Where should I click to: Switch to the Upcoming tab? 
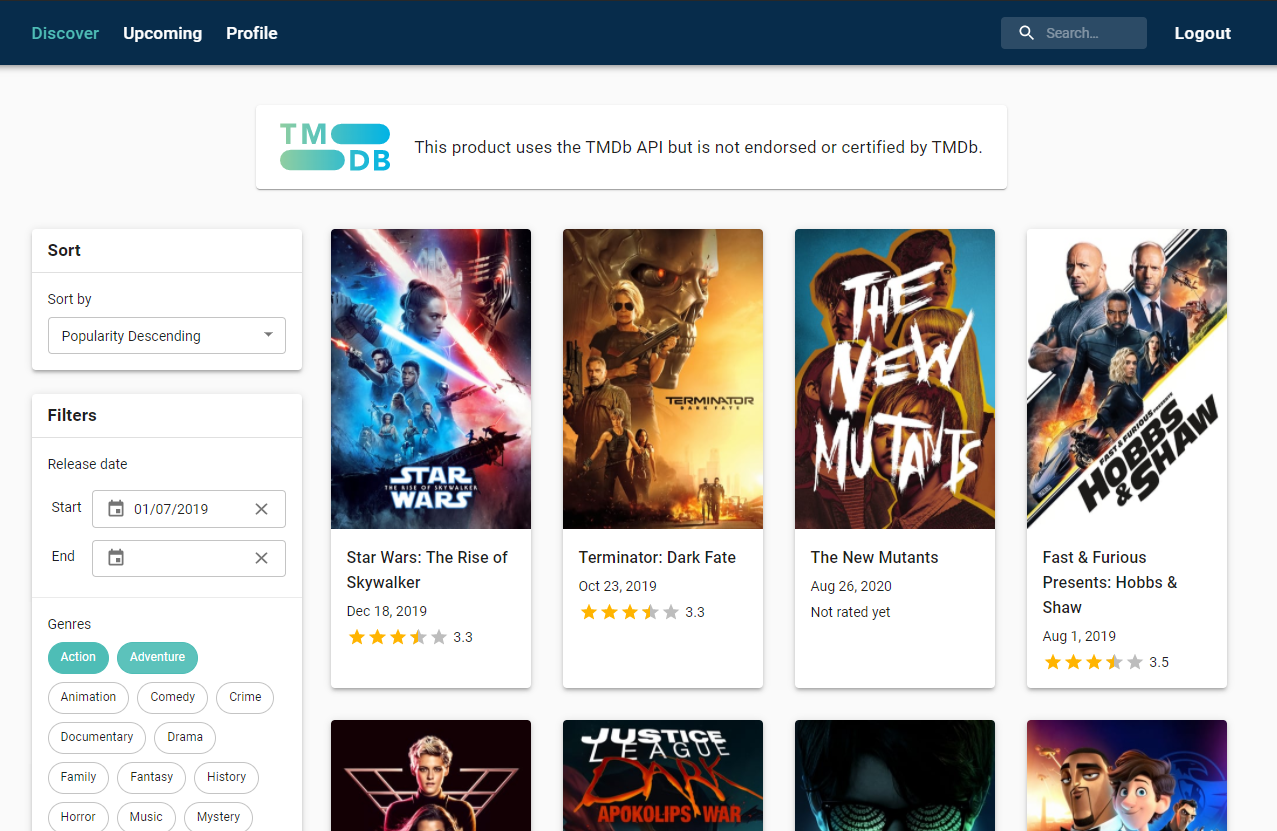162,33
